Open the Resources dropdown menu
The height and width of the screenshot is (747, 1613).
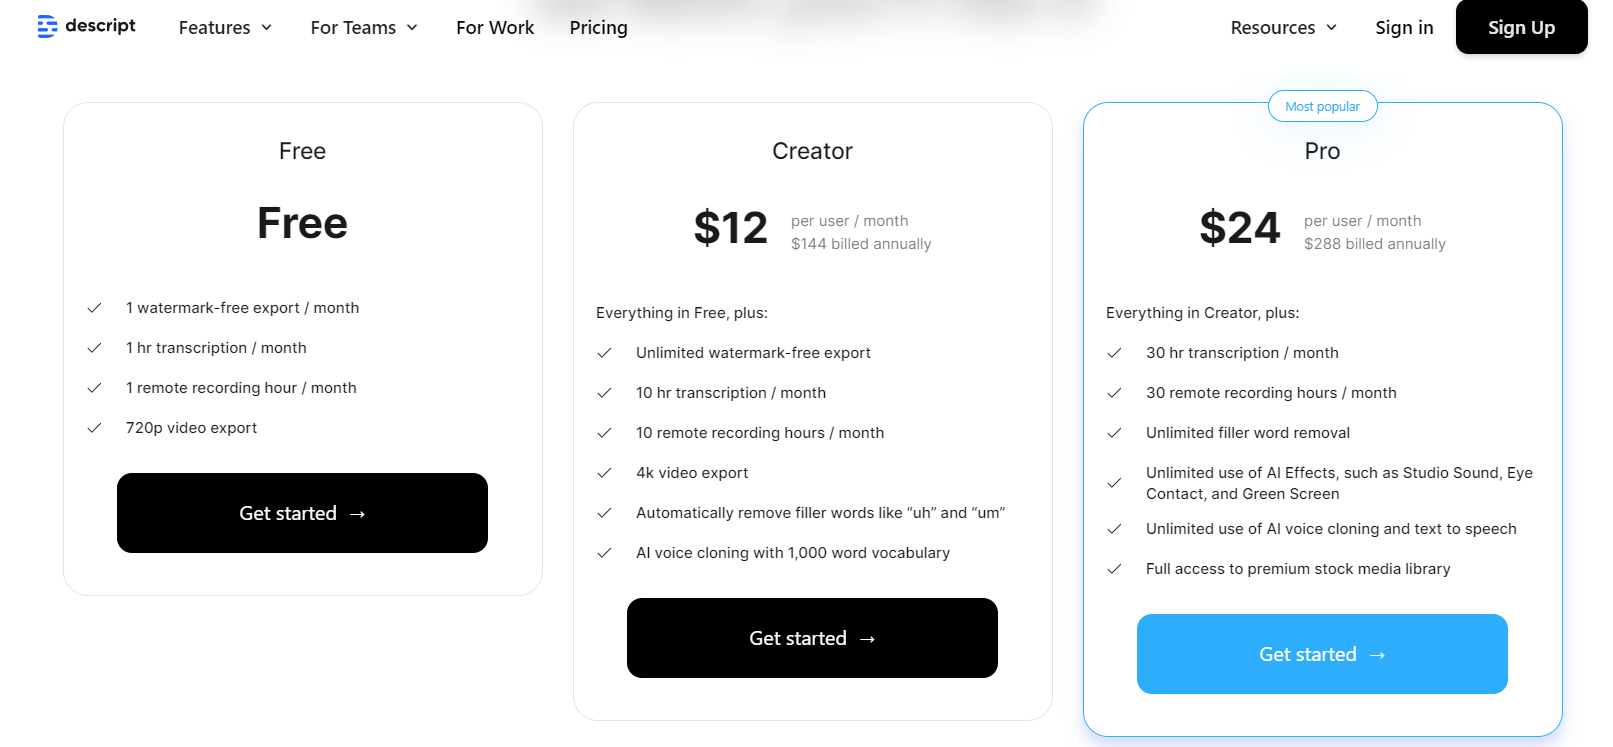point(1283,28)
